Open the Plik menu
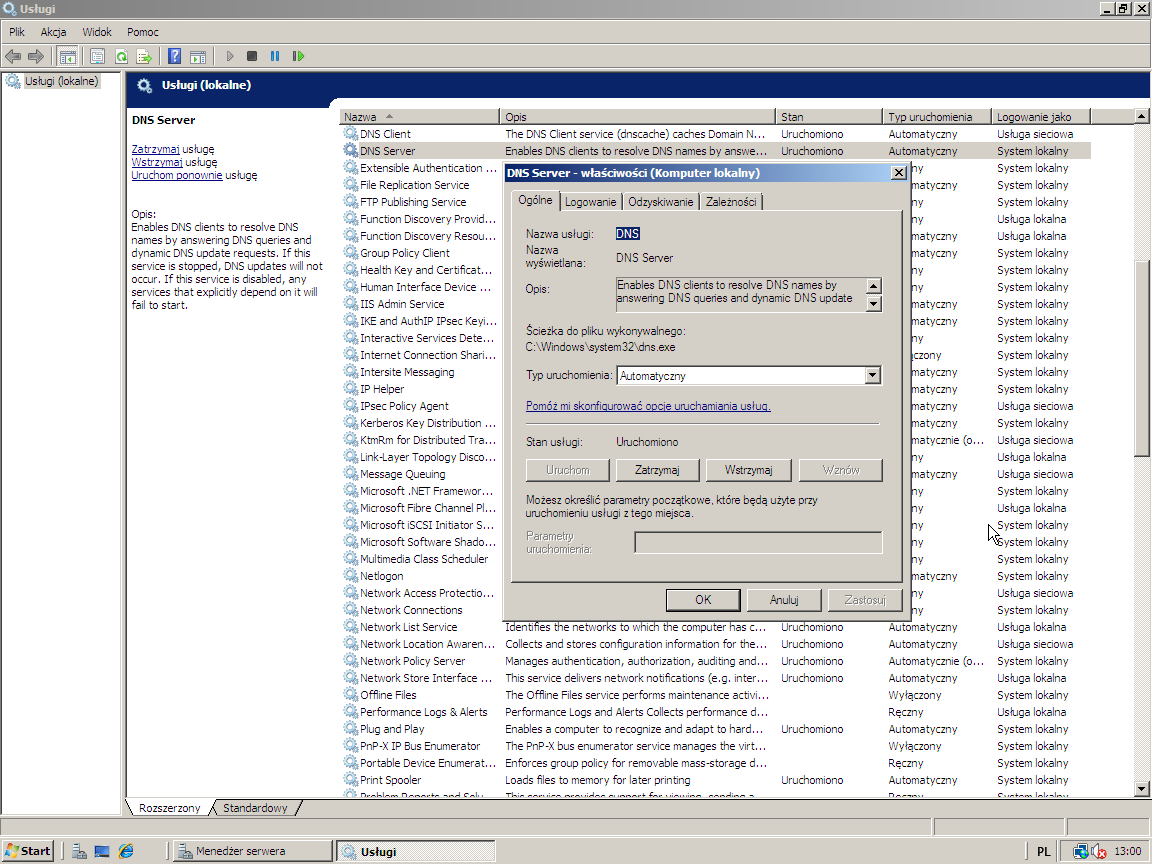The image size is (1152, 864). 17,32
